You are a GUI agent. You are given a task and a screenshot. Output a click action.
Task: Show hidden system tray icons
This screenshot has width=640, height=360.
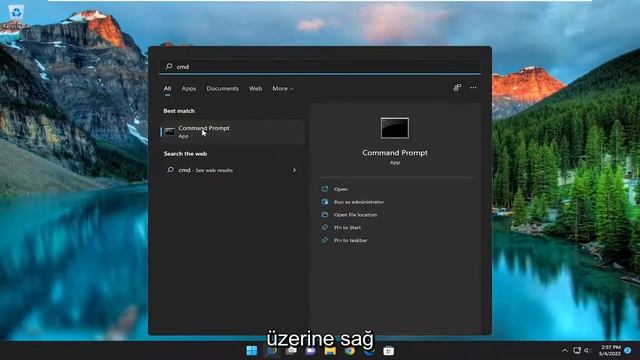tap(565, 351)
